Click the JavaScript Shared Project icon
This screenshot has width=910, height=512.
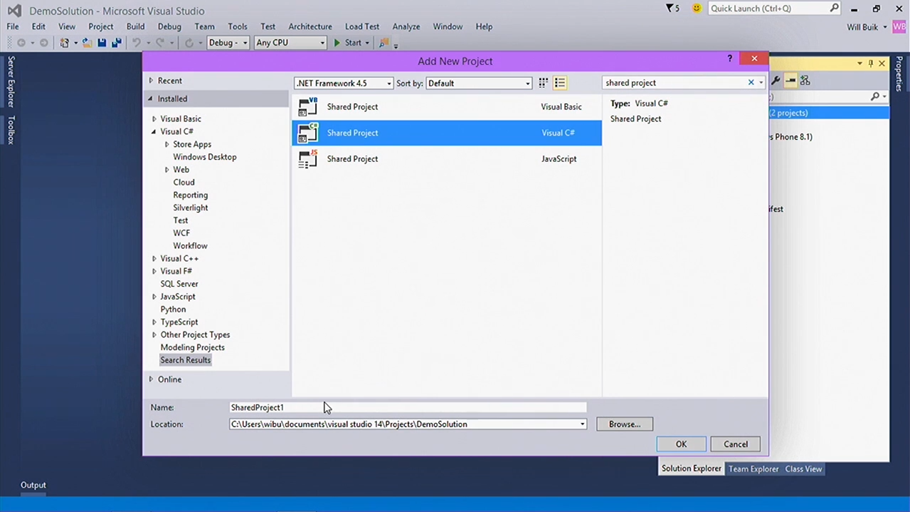click(308, 159)
